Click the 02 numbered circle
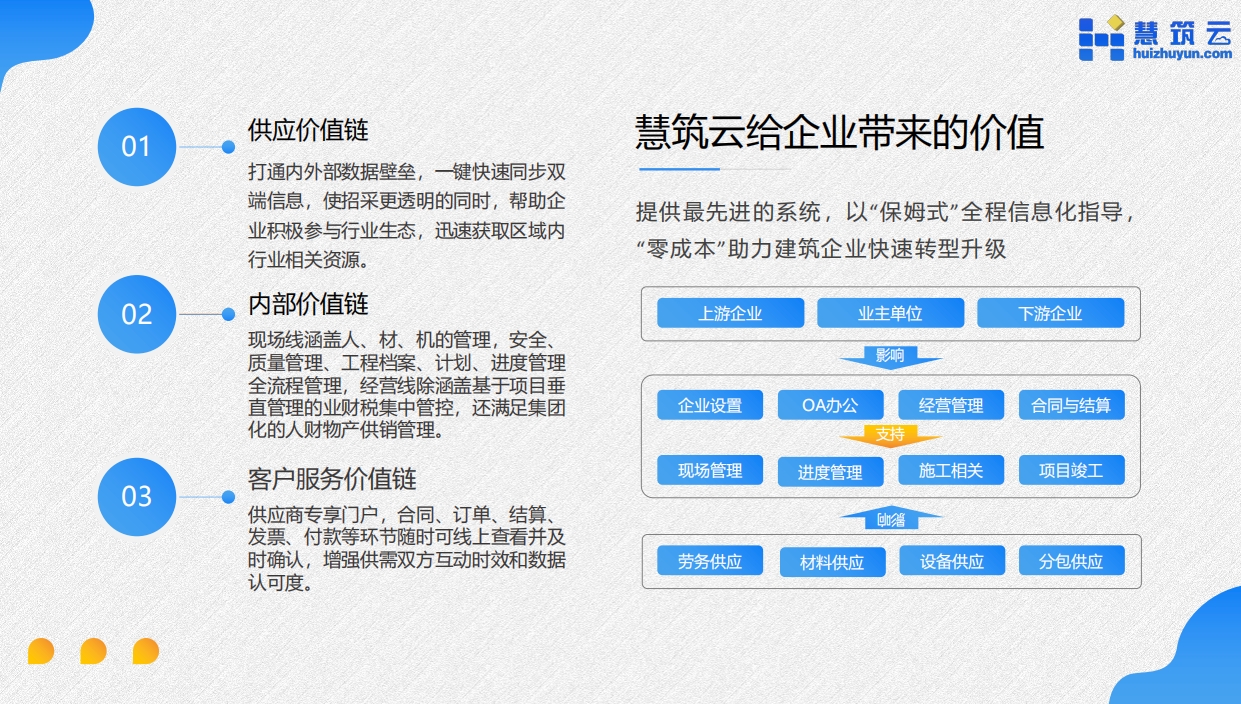Image resolution: width=1241 pixels, height=704 pixels. pyautogui.click(x=136, y=314)
